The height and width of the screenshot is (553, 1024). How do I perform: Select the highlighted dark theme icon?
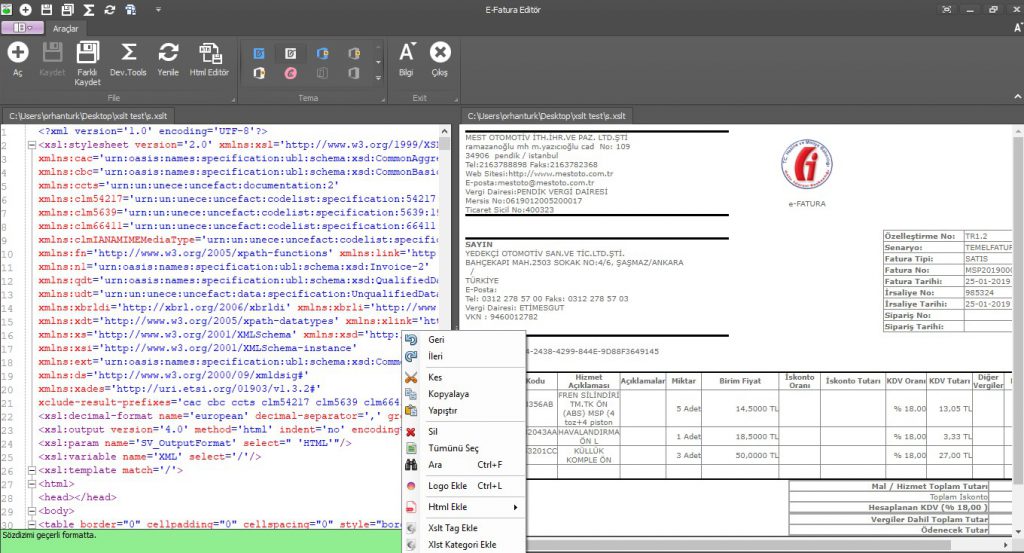point(291,54)
